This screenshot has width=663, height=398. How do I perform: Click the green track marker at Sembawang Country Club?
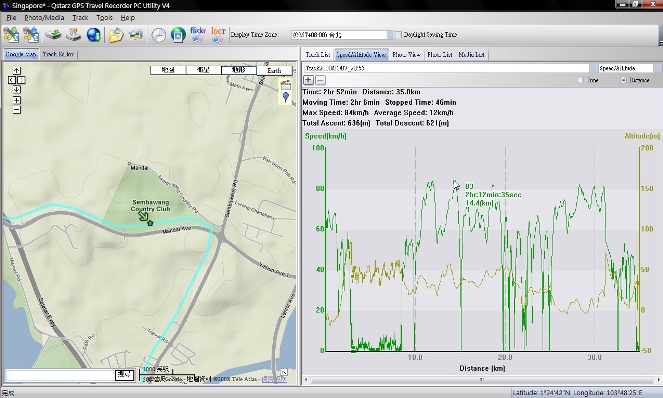[x=150, y=223]
